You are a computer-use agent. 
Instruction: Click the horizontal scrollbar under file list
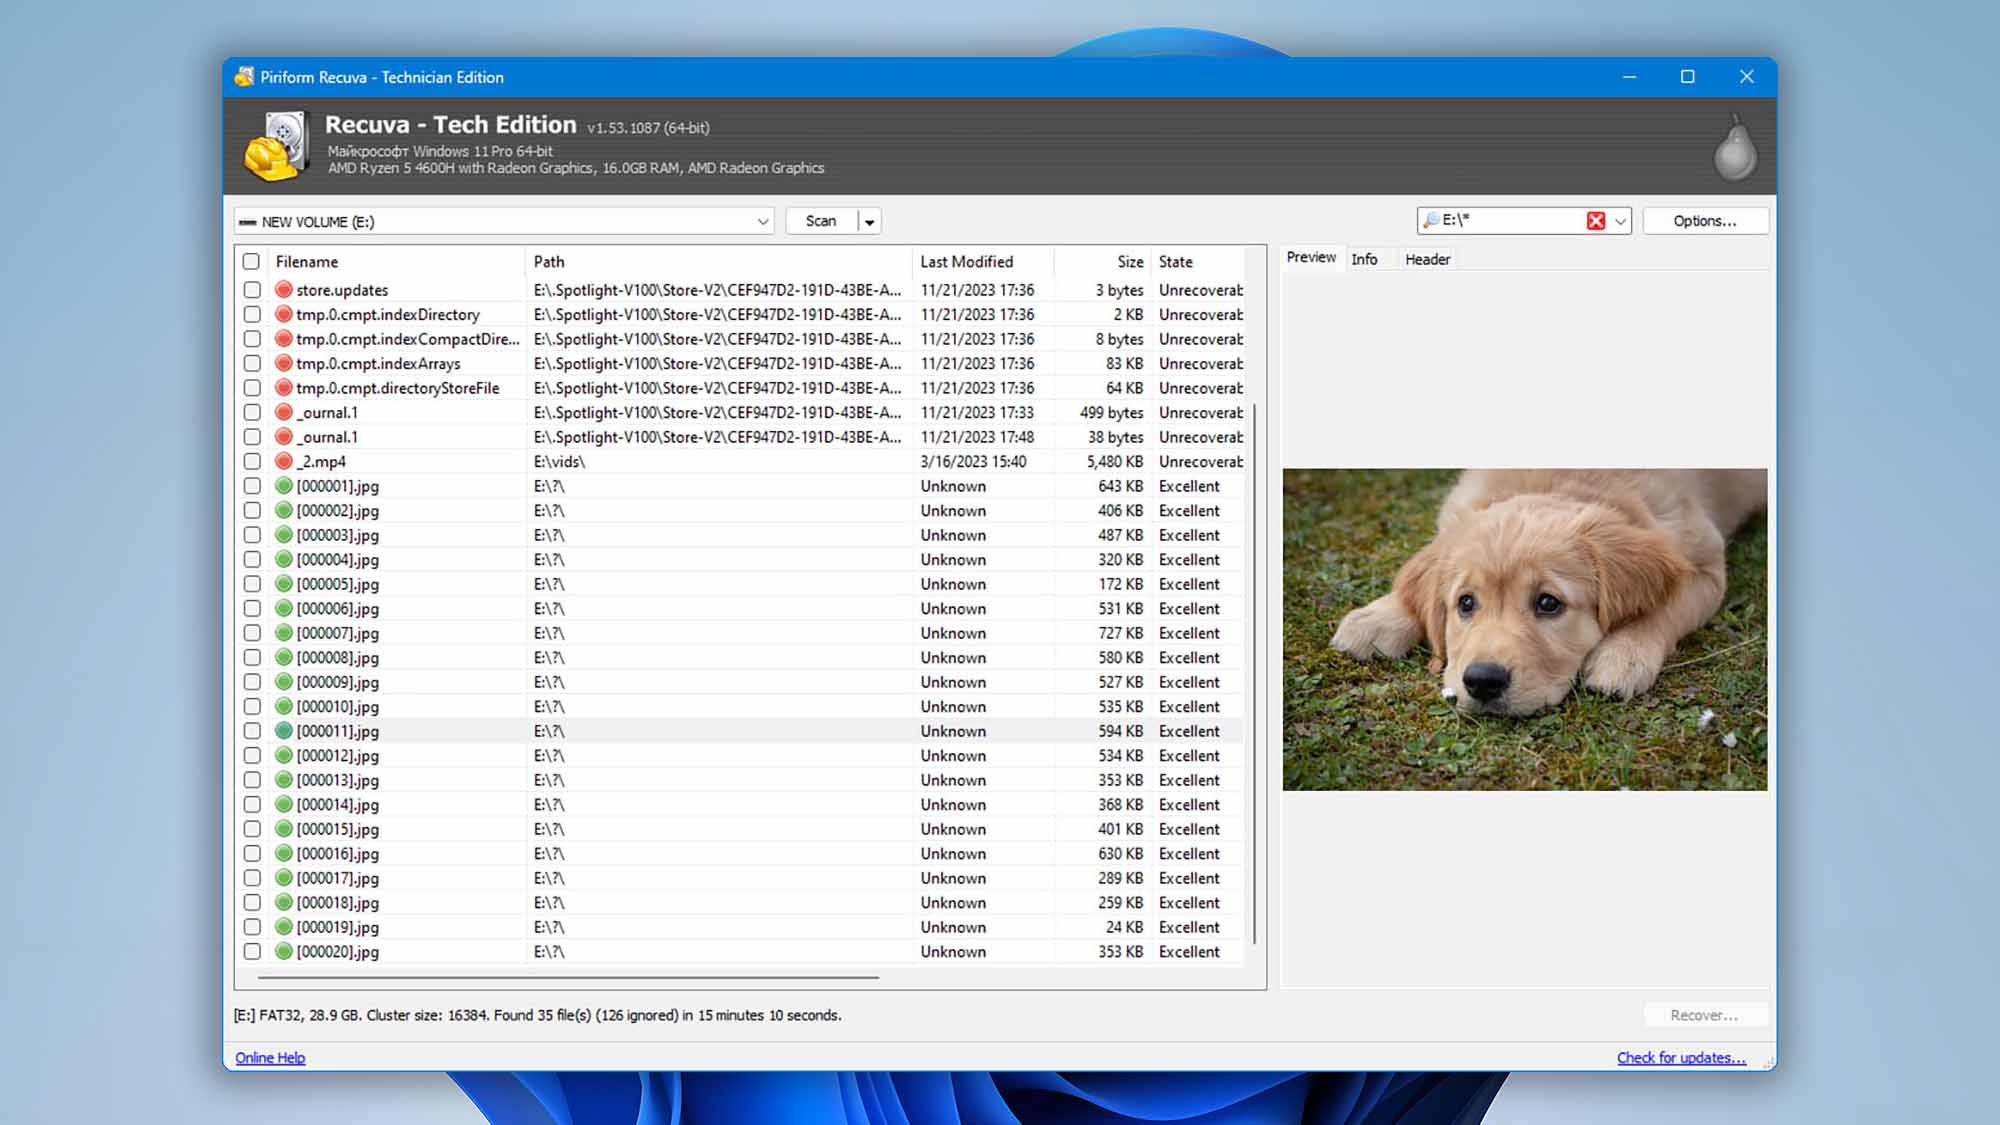pyautogui.click(x=568, y=977)
